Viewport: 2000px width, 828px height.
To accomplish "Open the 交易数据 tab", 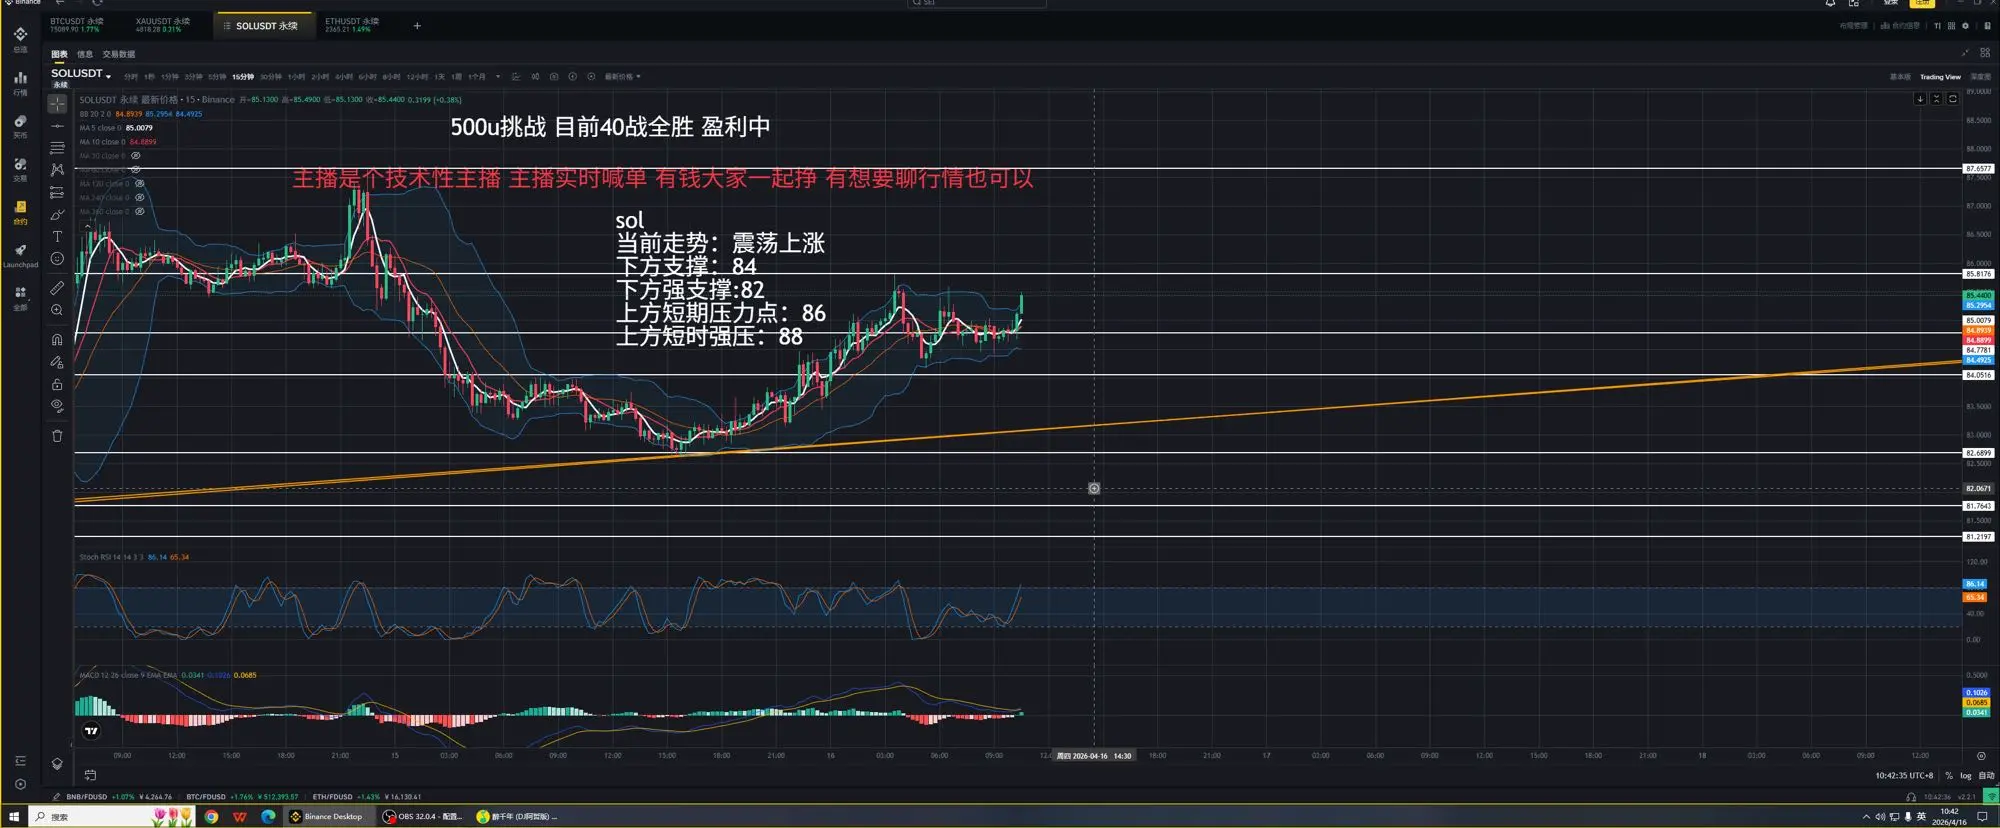I will [119, 54].
